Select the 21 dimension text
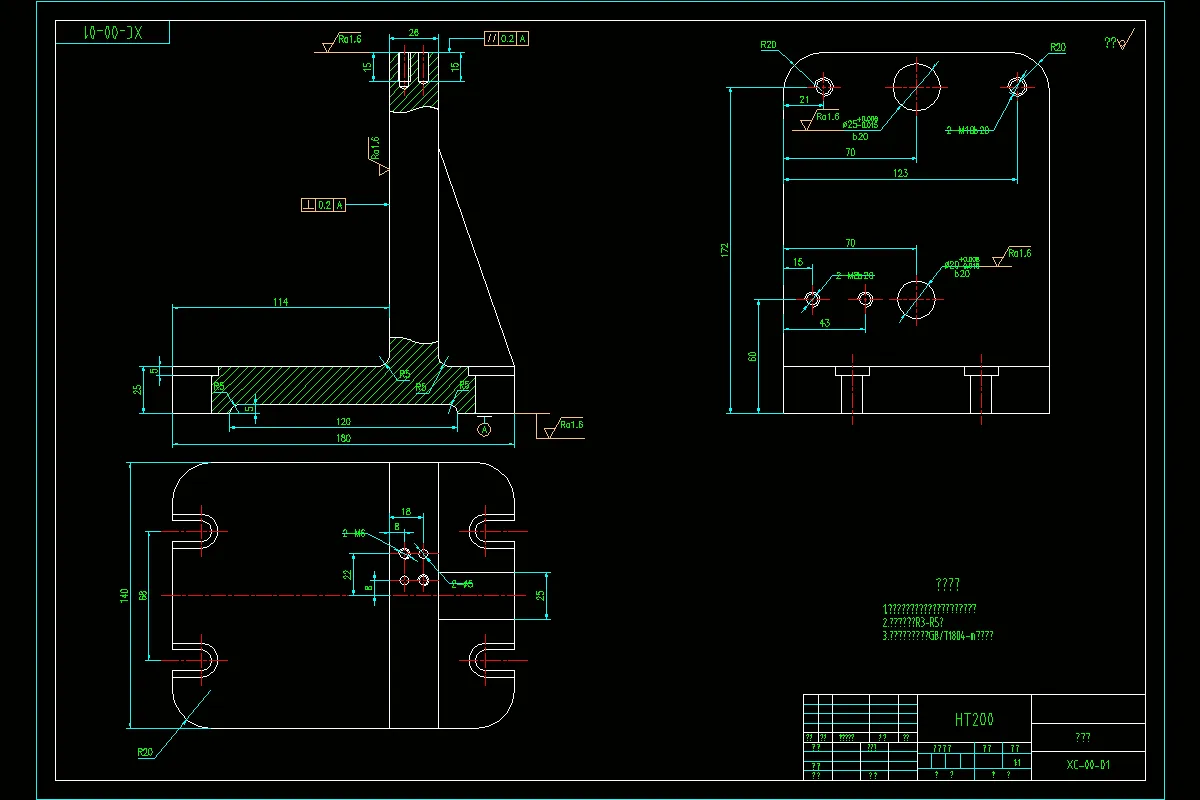The height and width of the screenshot is (800, 1200). click(804, 99)
